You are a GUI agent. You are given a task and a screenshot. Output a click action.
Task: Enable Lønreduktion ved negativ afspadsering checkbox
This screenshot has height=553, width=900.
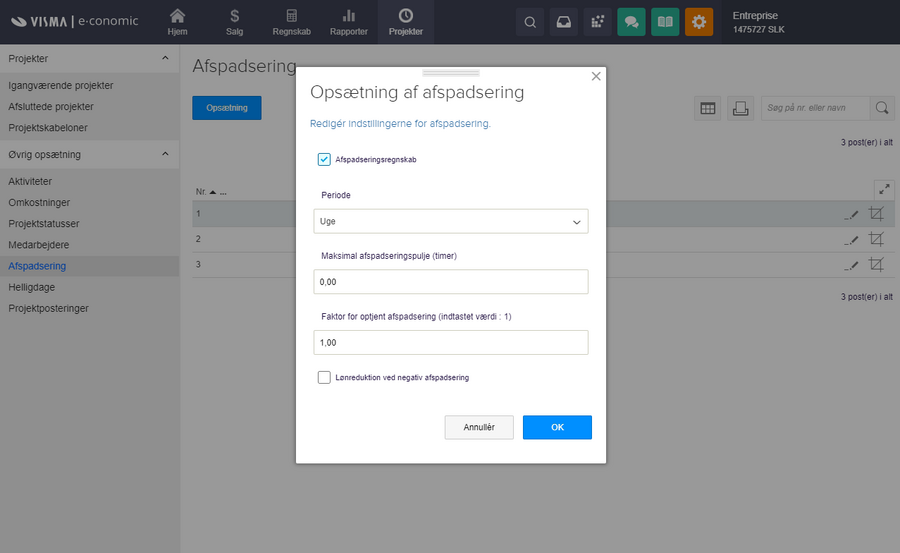point(324,377)
